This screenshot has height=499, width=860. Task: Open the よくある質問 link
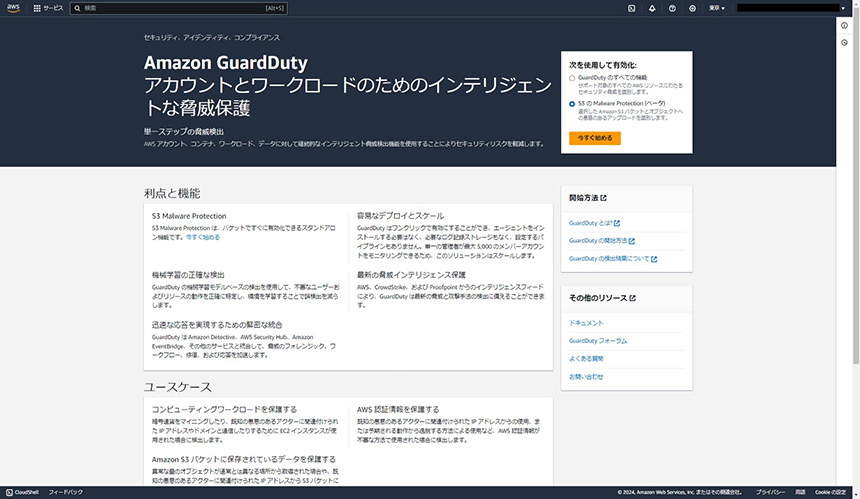586,359
